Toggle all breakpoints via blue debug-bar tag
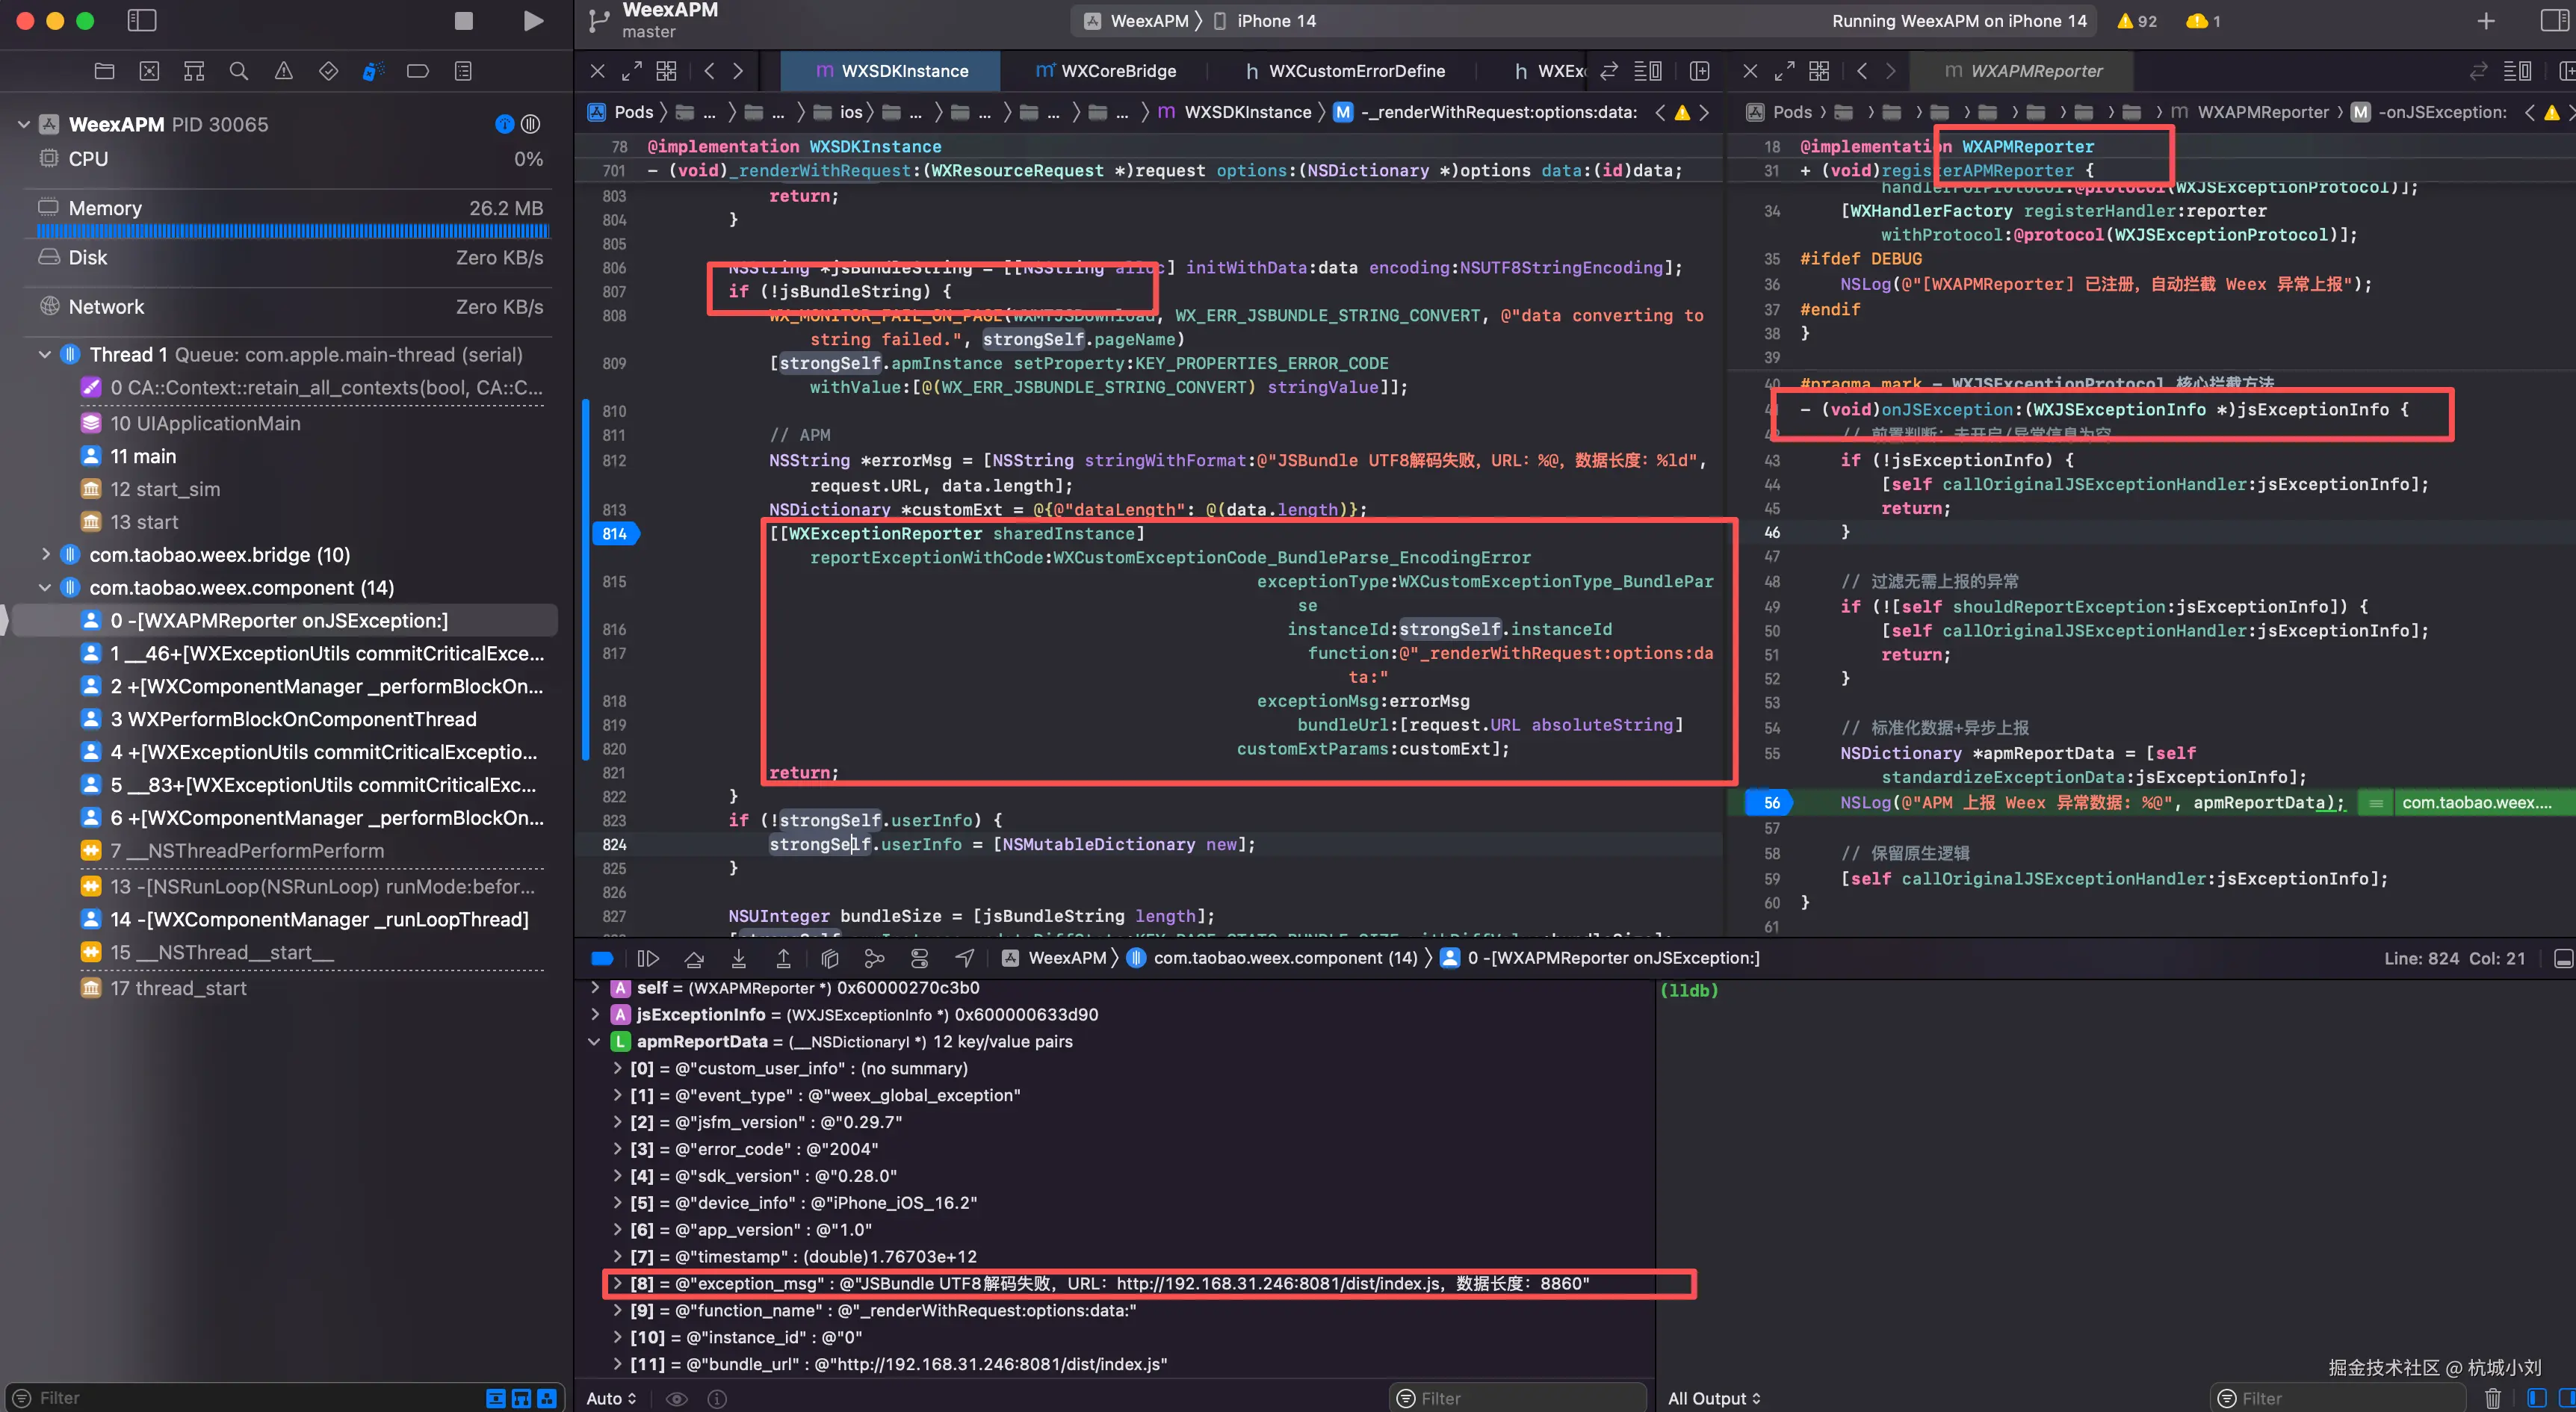 coord(602,958)
